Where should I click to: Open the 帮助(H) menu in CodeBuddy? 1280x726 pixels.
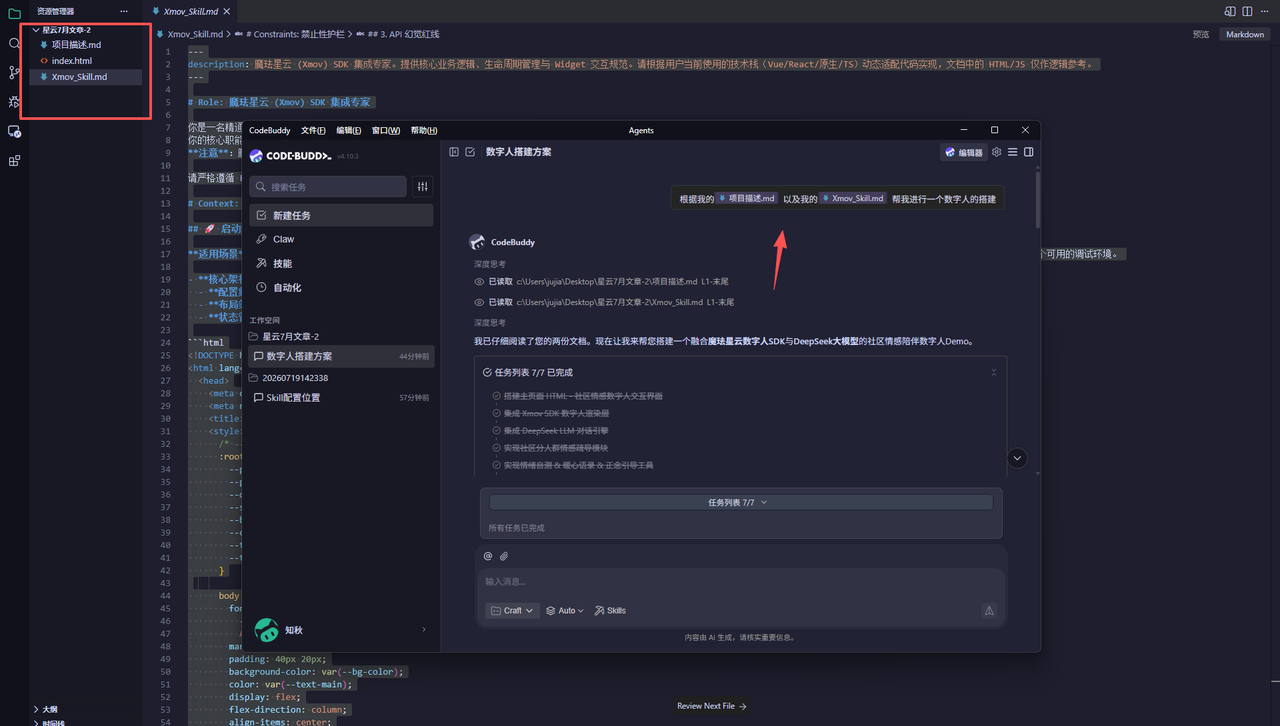[424, 130]
